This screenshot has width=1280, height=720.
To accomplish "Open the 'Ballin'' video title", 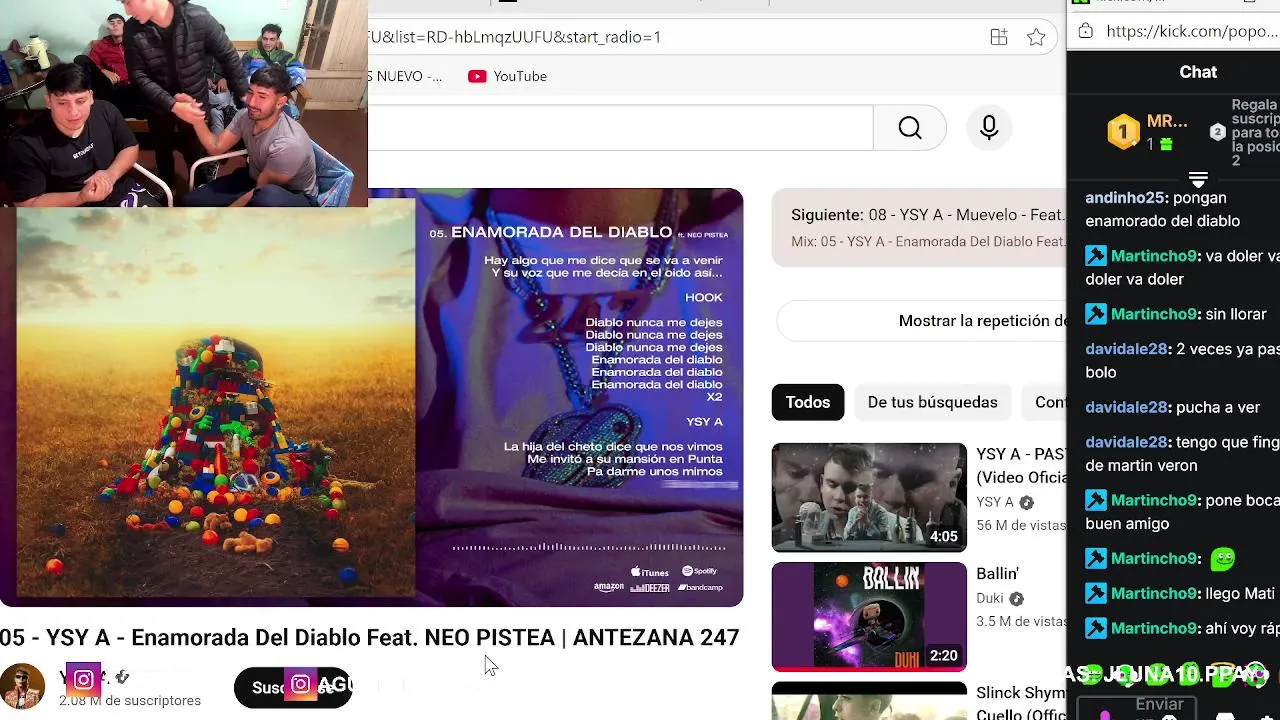I will [997, 574].
